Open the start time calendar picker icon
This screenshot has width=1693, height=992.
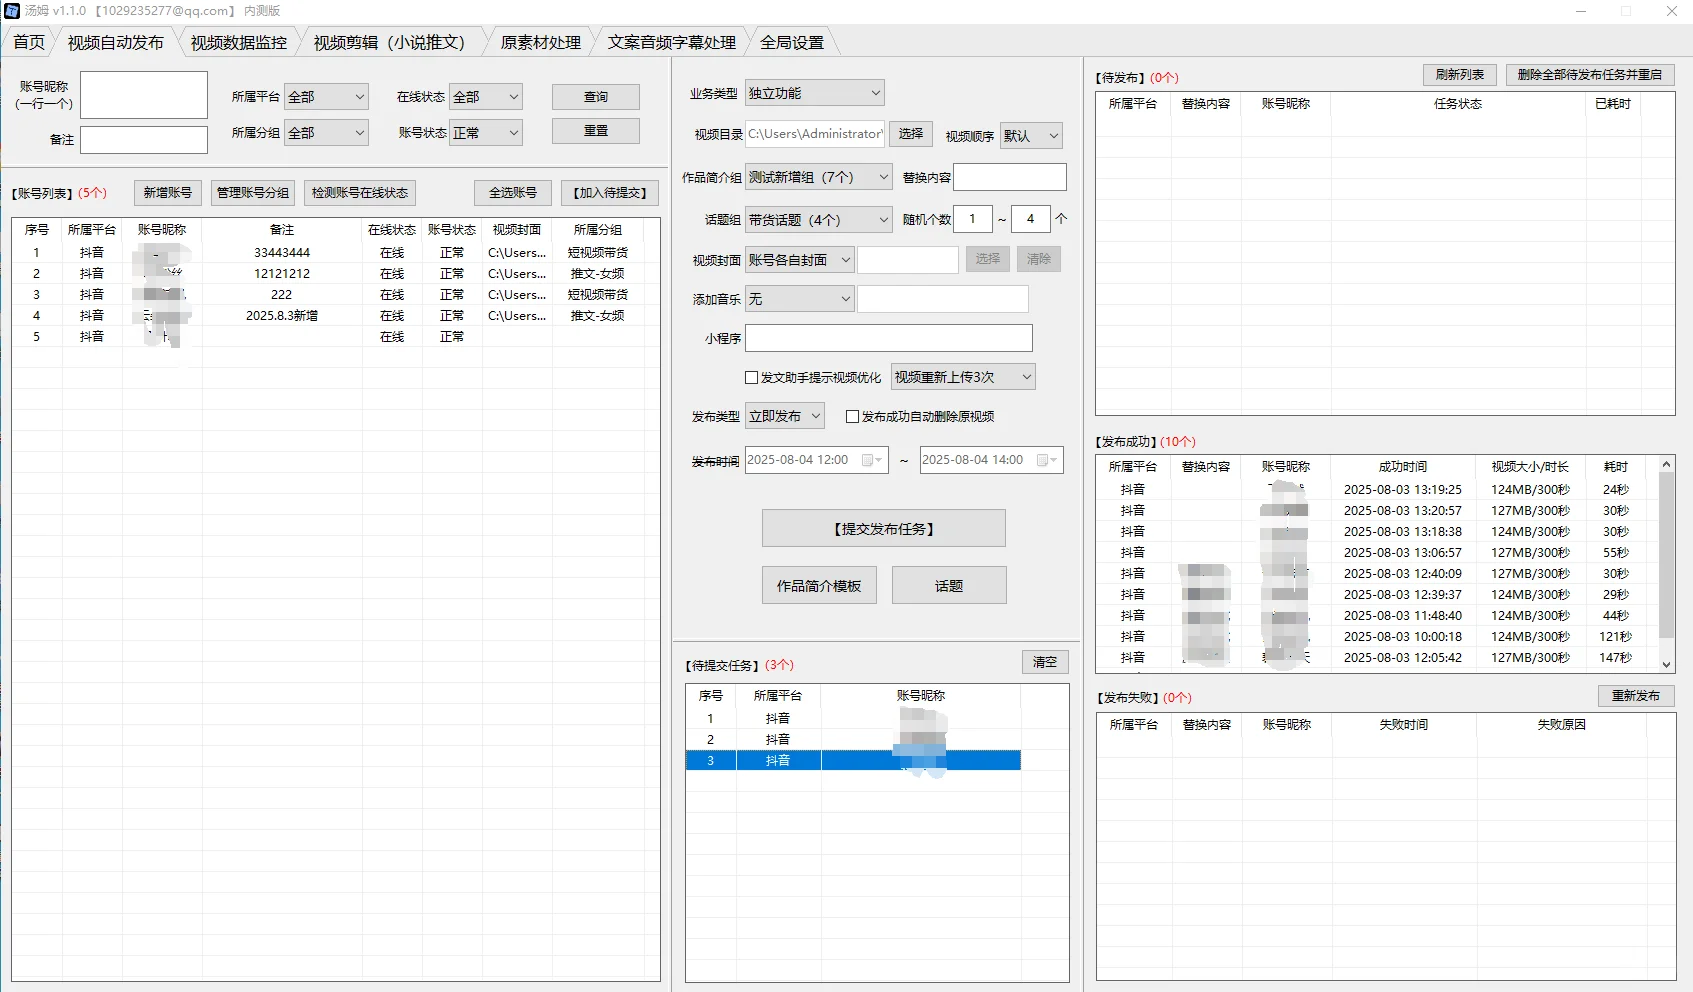pyautogui.click(x=871, y=460)
